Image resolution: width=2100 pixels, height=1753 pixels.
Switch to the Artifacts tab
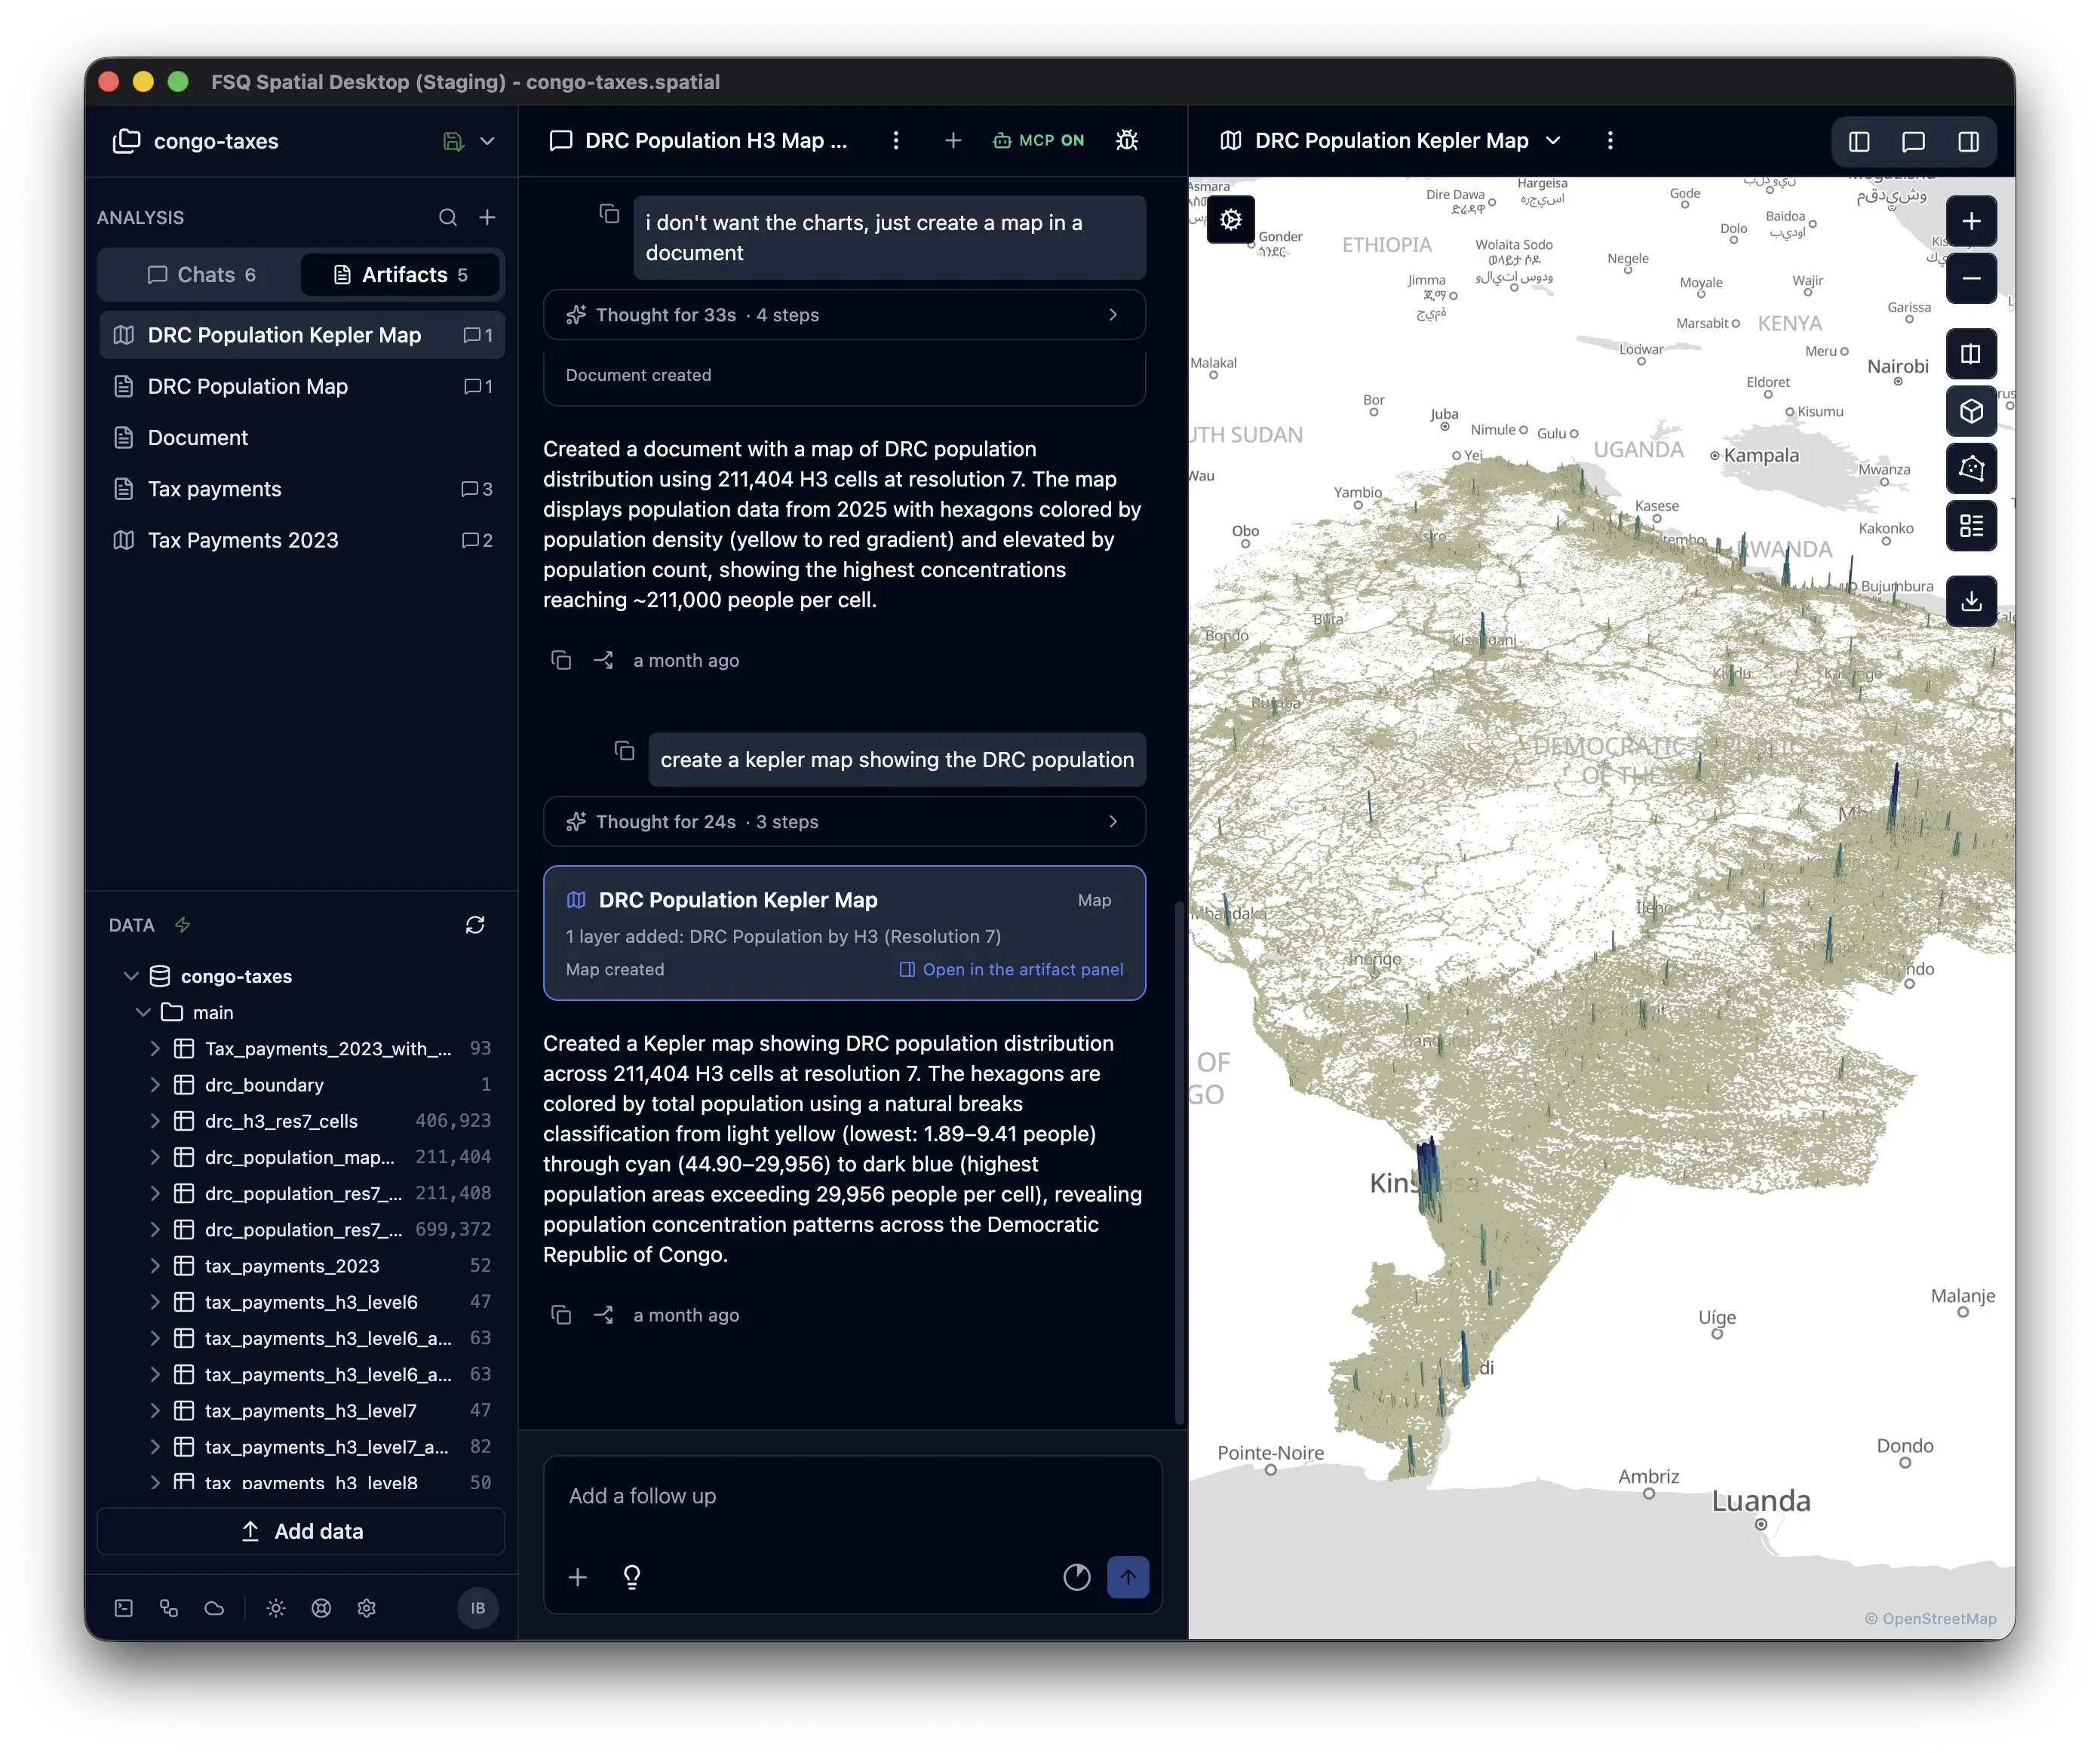400,275
